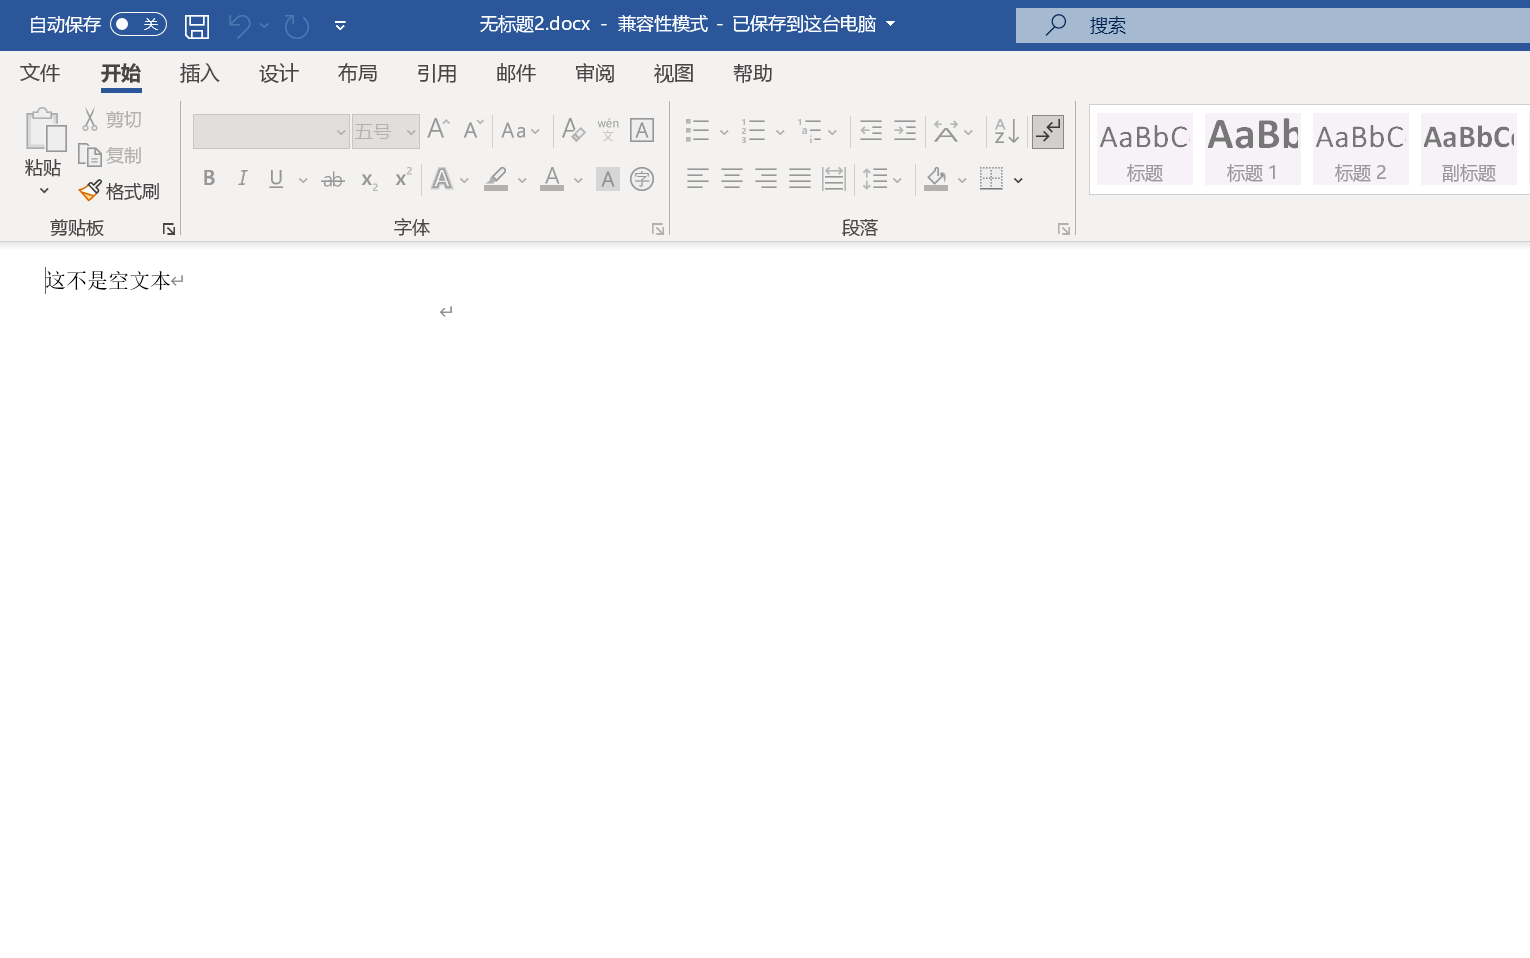Expand the Paste options arrow
The image size is (1530, 958).
44,191
